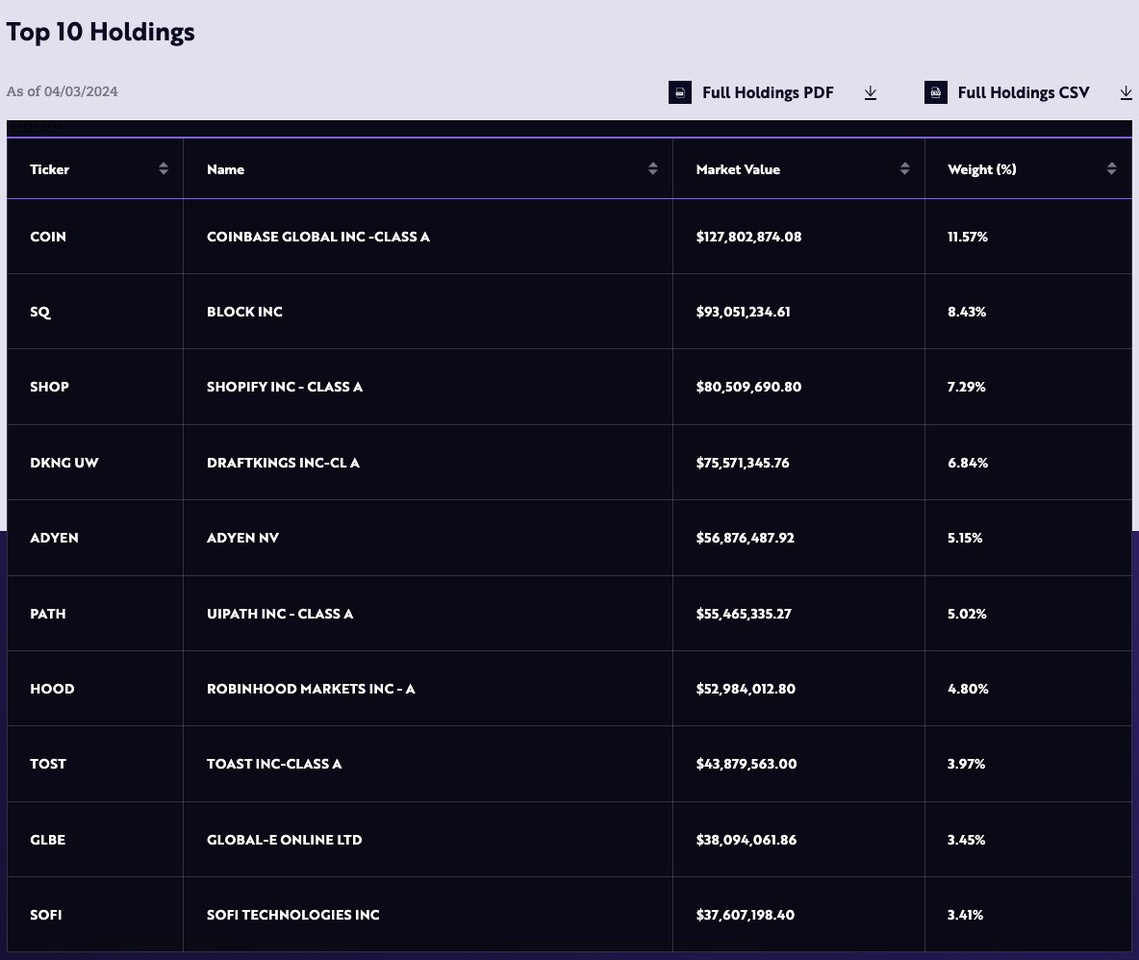Click the Name column header label
Image resolution: width=1139 pixels, height=960 pixels.
click(x=225, y=169)
